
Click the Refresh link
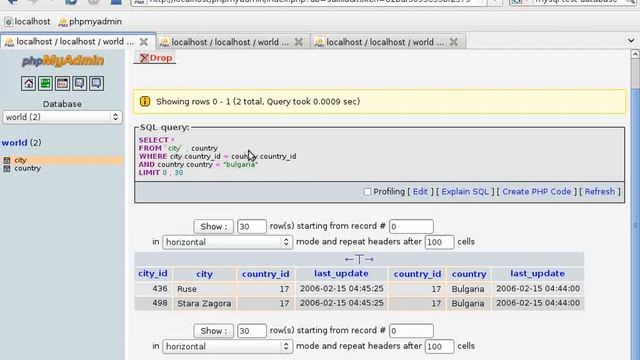click(600, 192)
